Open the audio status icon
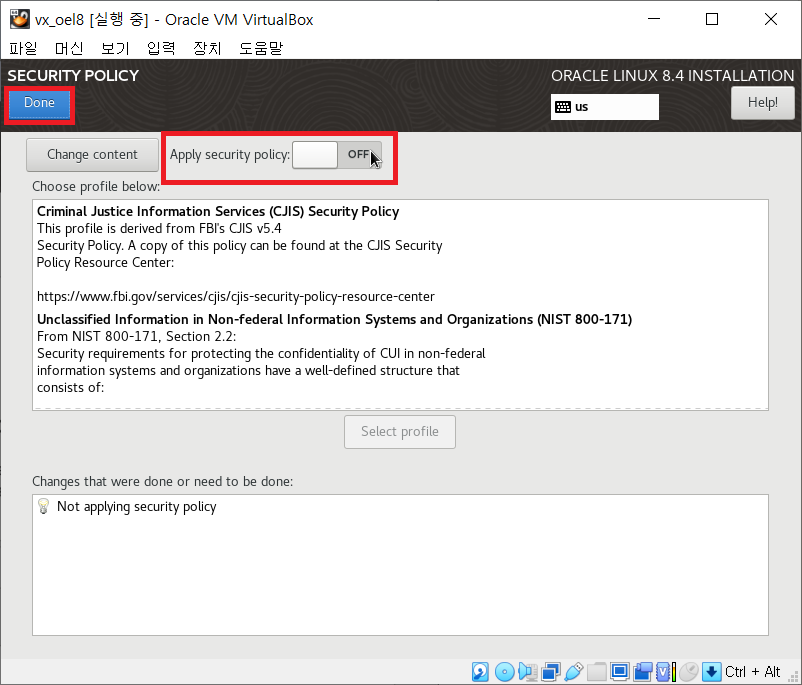 [527, 672]
